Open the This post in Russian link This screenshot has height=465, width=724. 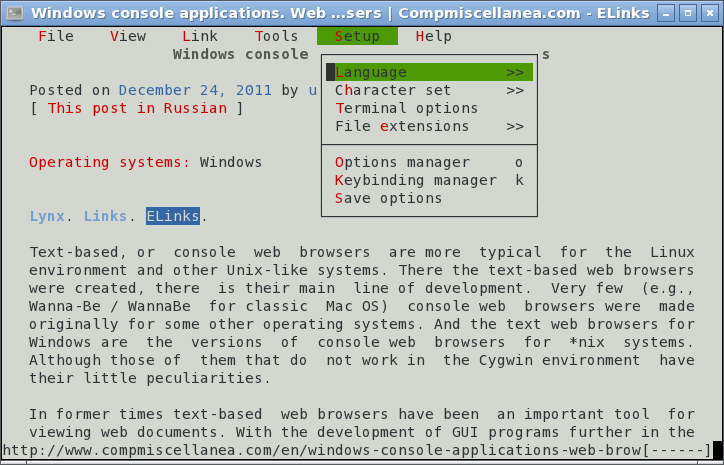tap(137, 108)
